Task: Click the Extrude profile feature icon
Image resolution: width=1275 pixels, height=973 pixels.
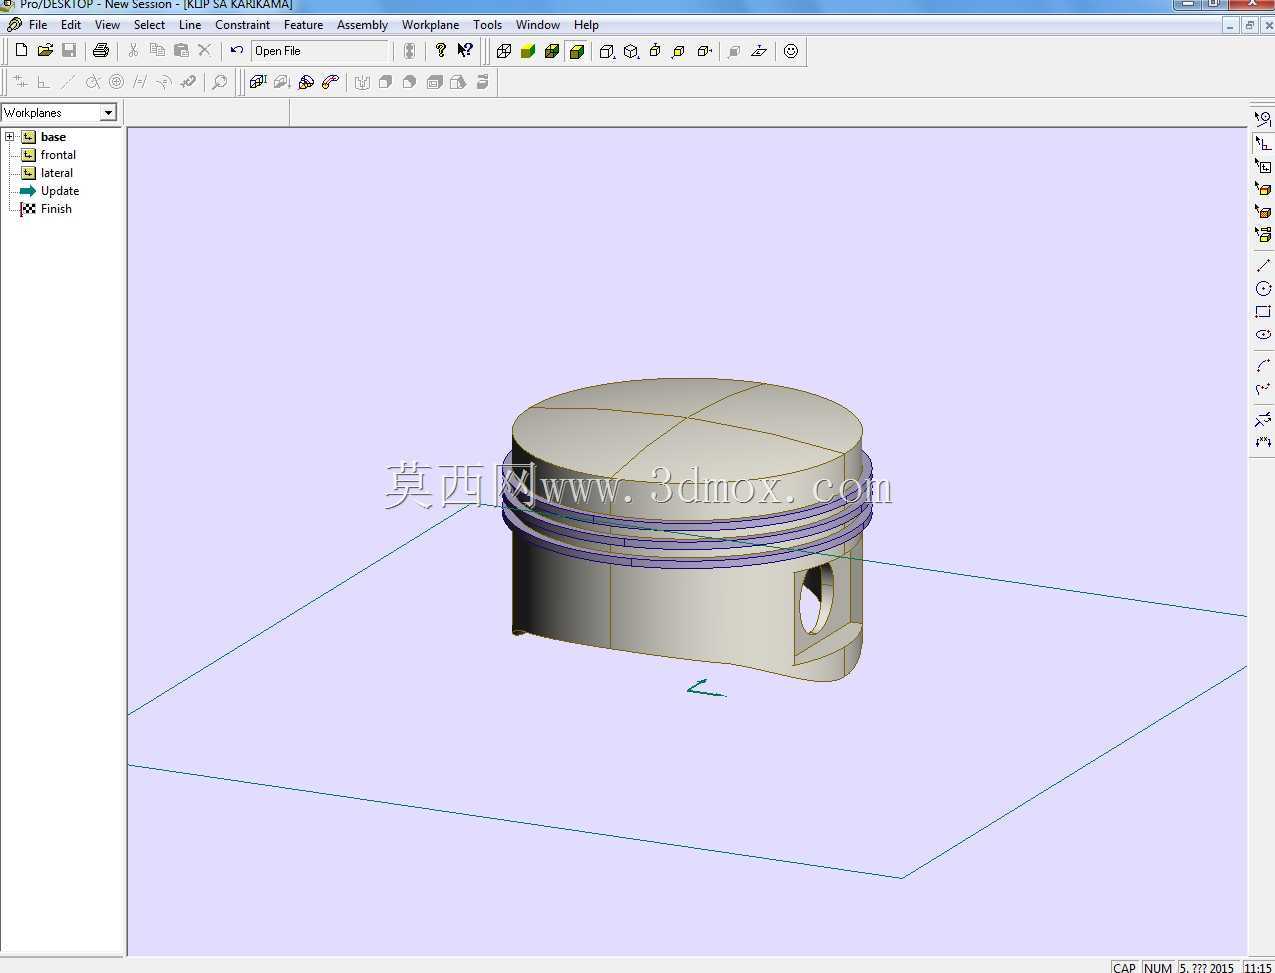Action: click(x=258, y=82)
